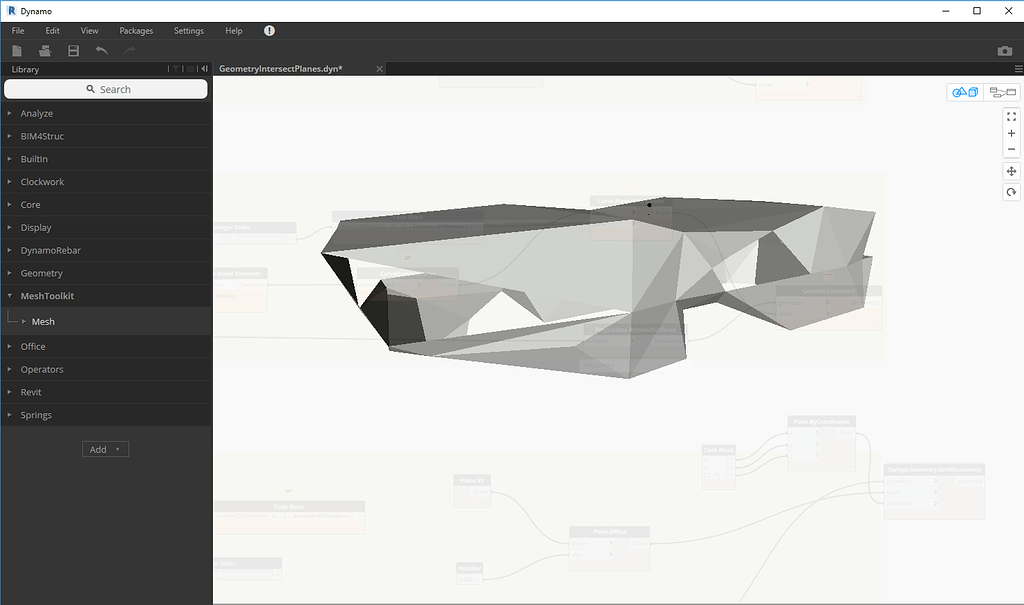Save the graph with the save icon
The height and width of the screenshot is (605, 1024).
(x=73, y=50)
